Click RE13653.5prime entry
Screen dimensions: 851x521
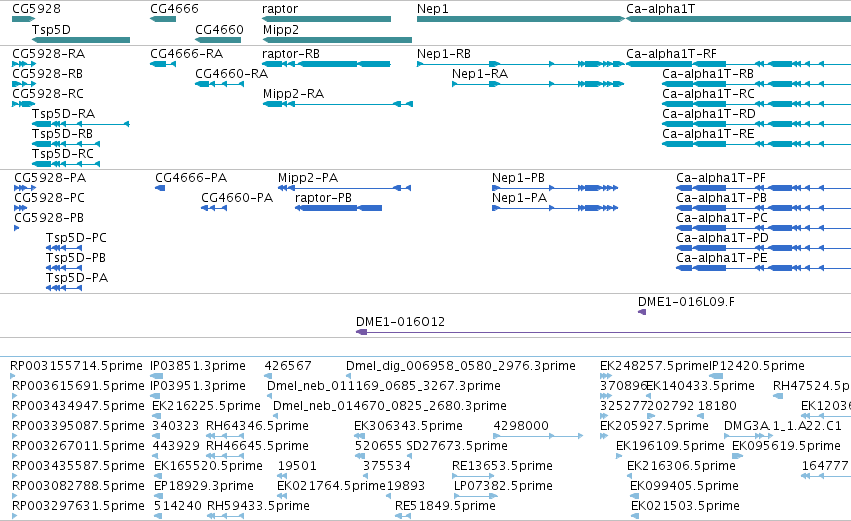pyautogui.click(x=502, y=466)
